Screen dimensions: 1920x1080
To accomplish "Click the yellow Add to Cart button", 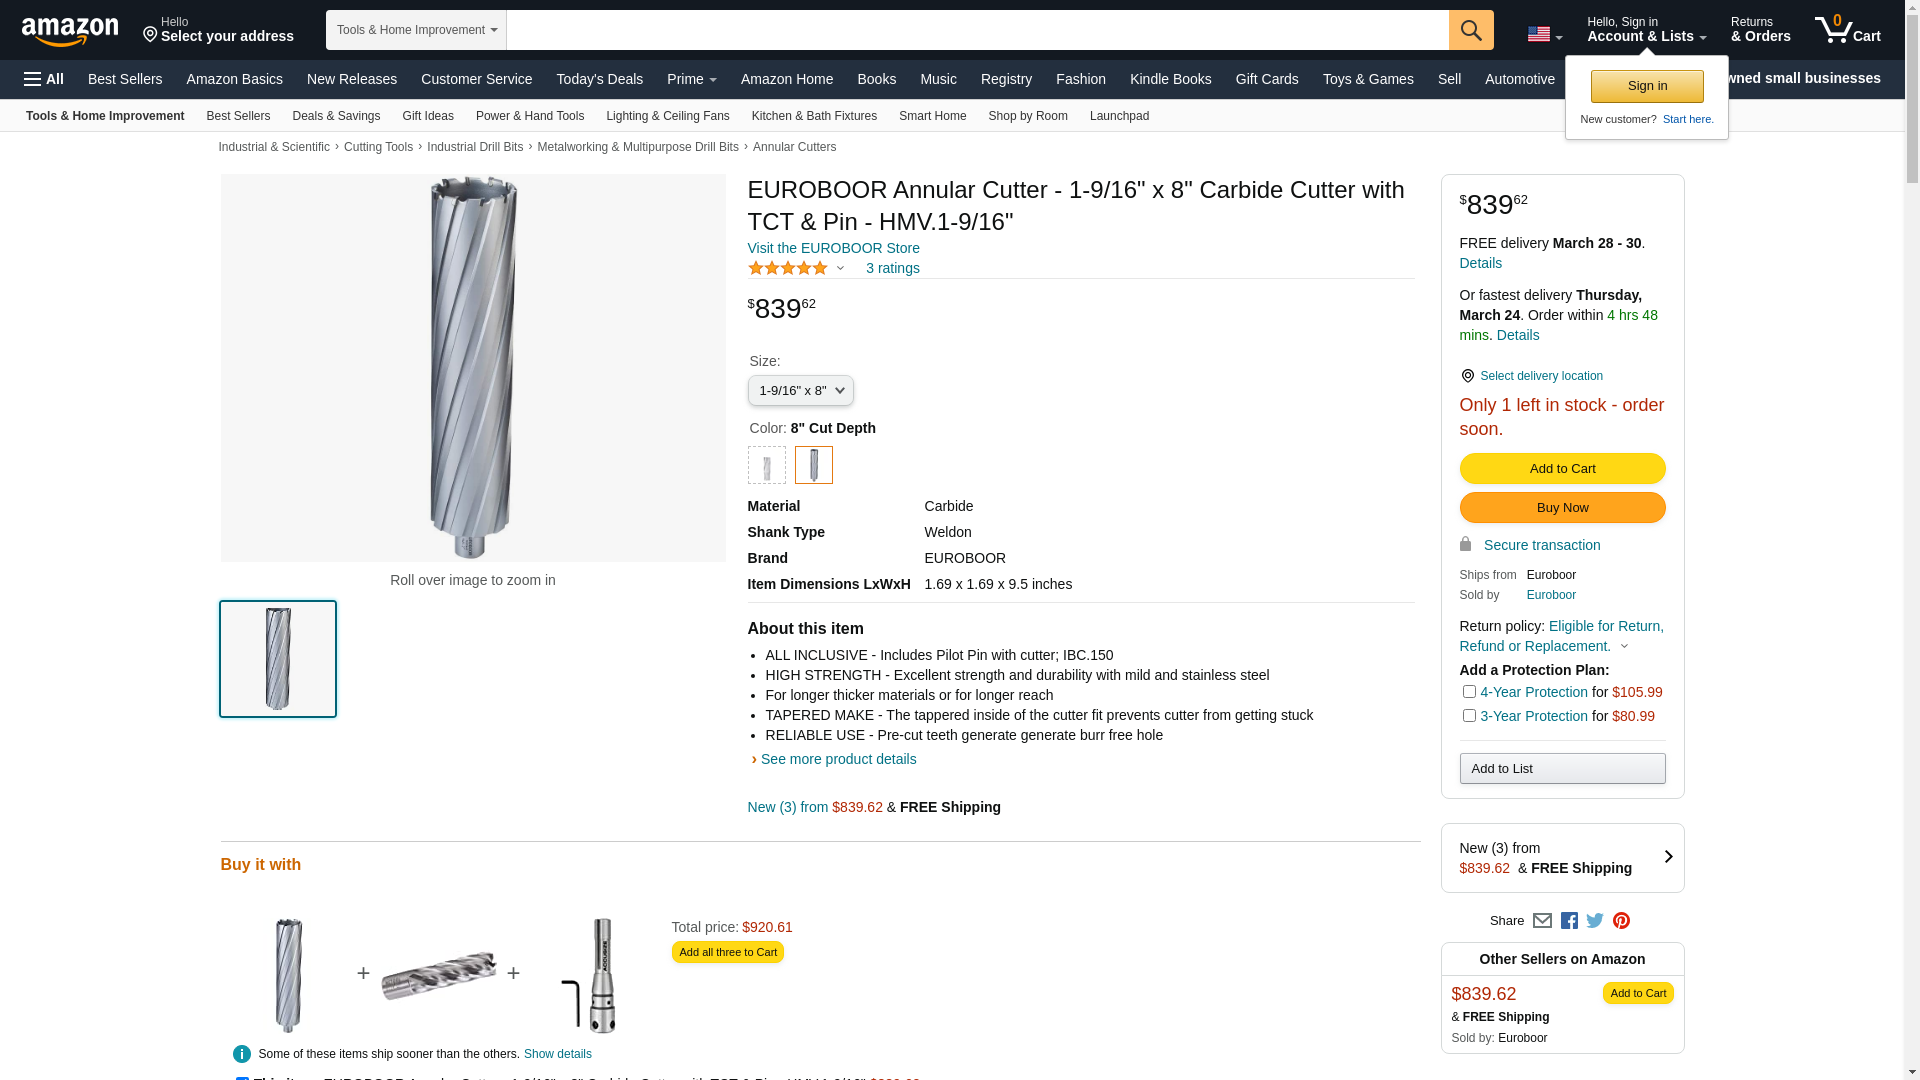I will pos(1562,469).
